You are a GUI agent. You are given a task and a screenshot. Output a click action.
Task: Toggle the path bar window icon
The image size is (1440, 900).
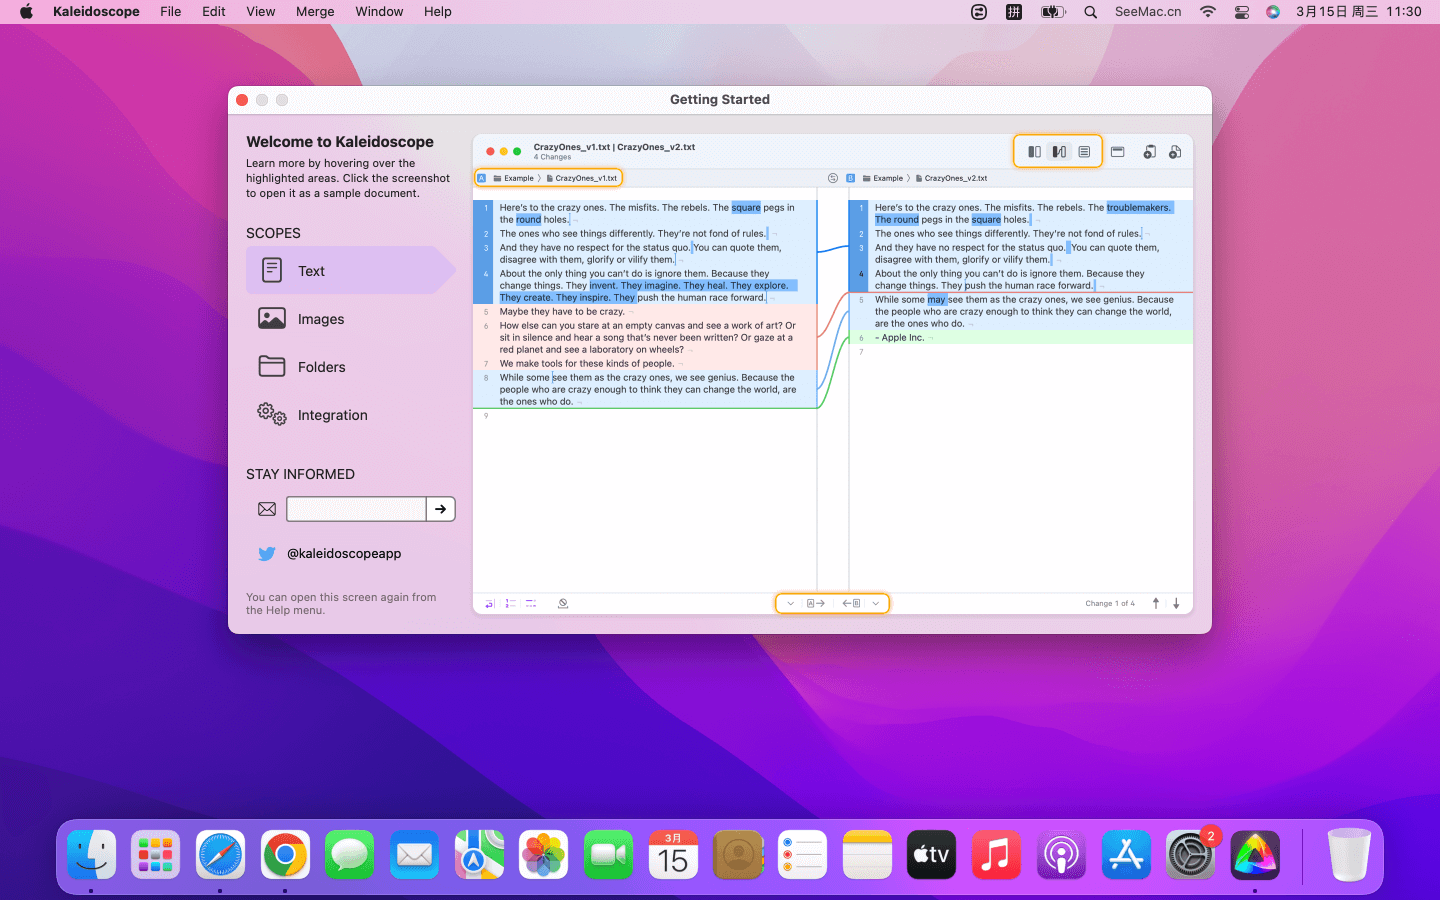click(1118, 152)
